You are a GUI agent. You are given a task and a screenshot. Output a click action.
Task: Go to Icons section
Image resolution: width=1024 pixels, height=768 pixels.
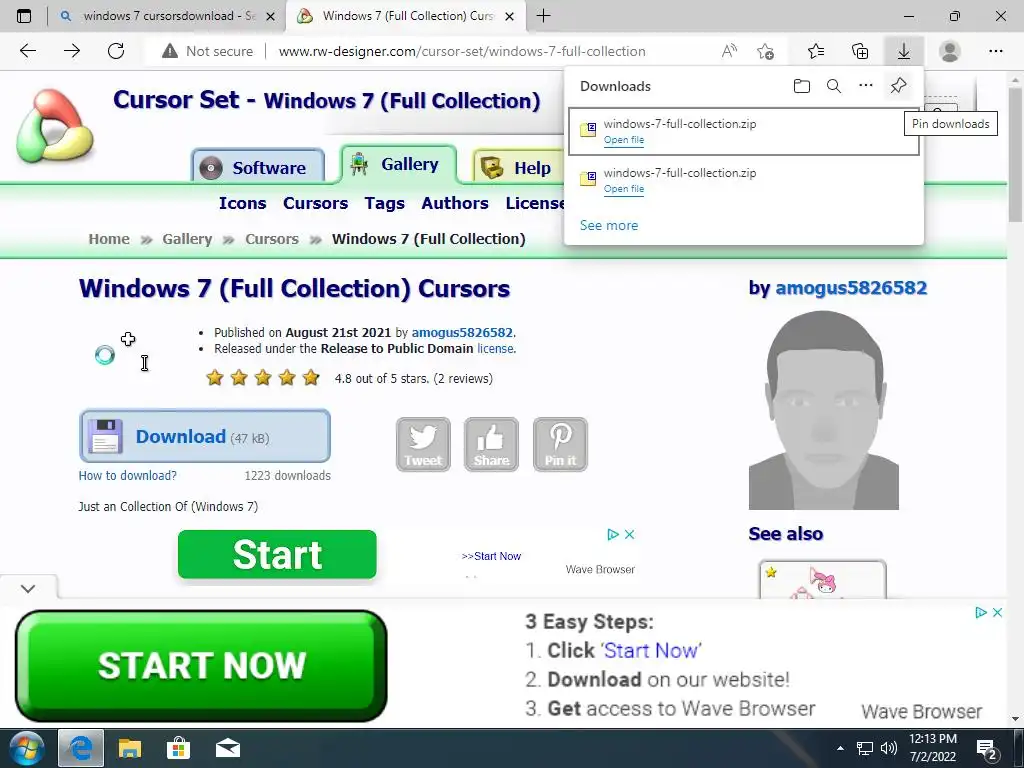pyautogui.click(x=242, y=203)
